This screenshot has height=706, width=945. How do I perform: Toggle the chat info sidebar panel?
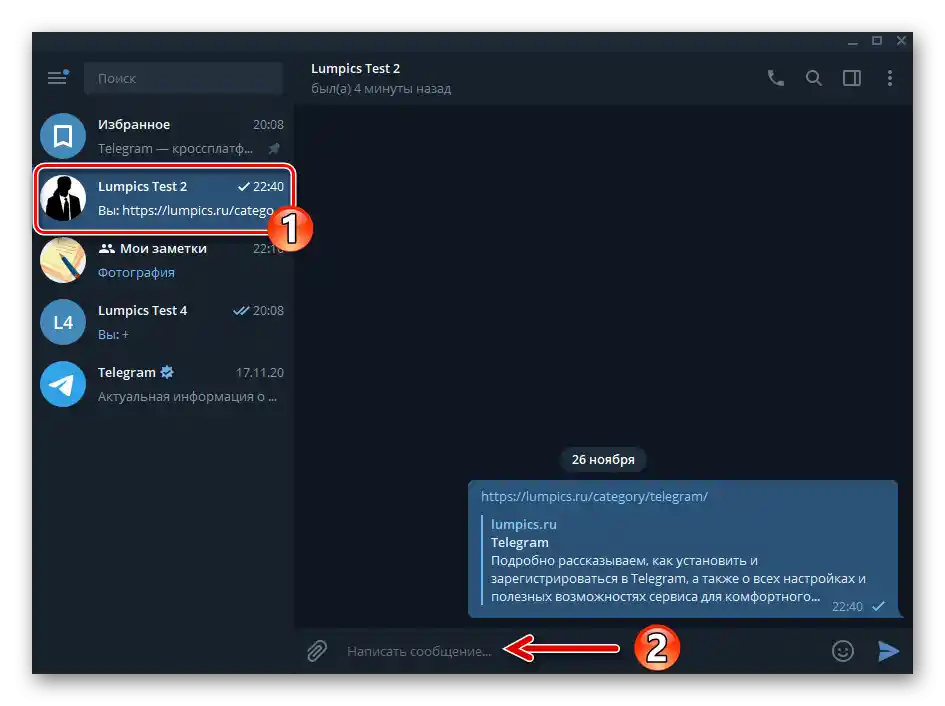click(852, 77)
